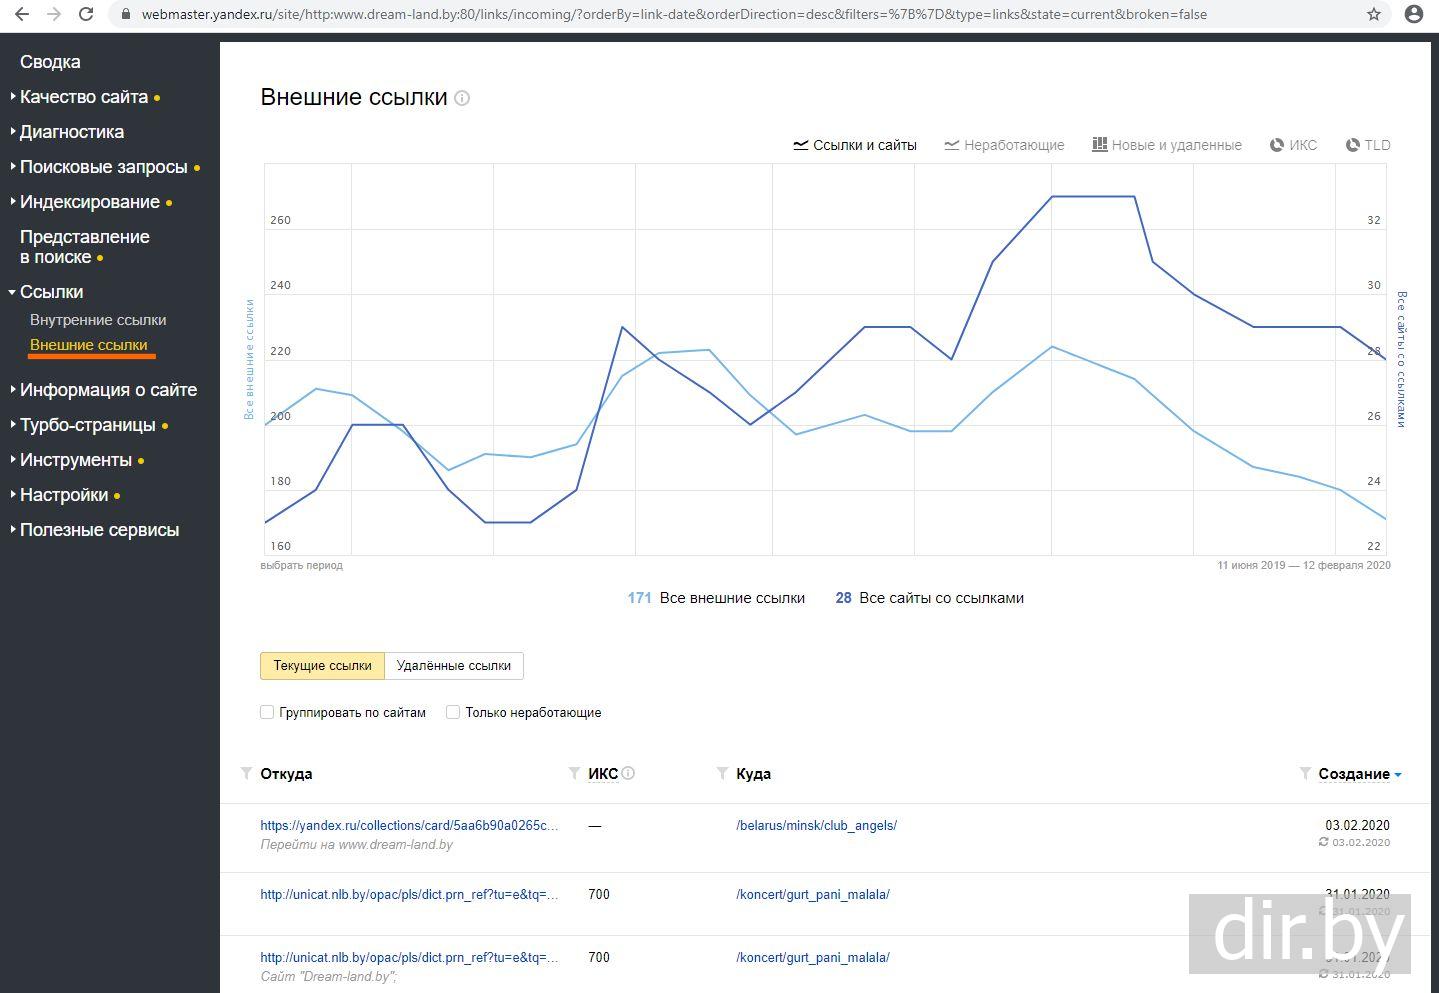Expand Качество сайта sidebar section
Screen dimensions: 1439x993
(x=84, y=97)
